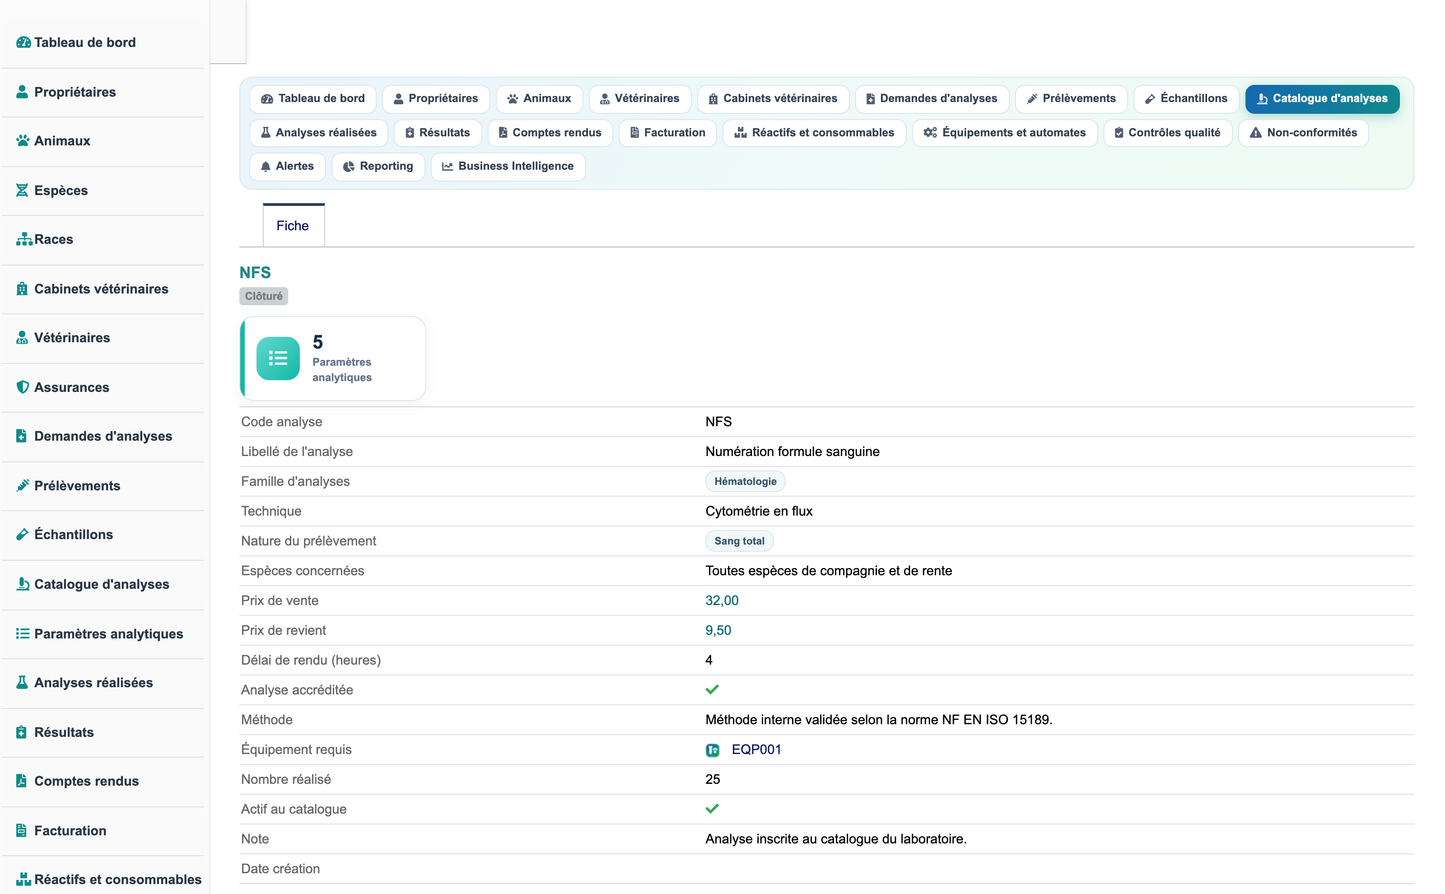Open Échantillons from the top menu
This screenshot has height=894, width=1445.
(1186, 99)
